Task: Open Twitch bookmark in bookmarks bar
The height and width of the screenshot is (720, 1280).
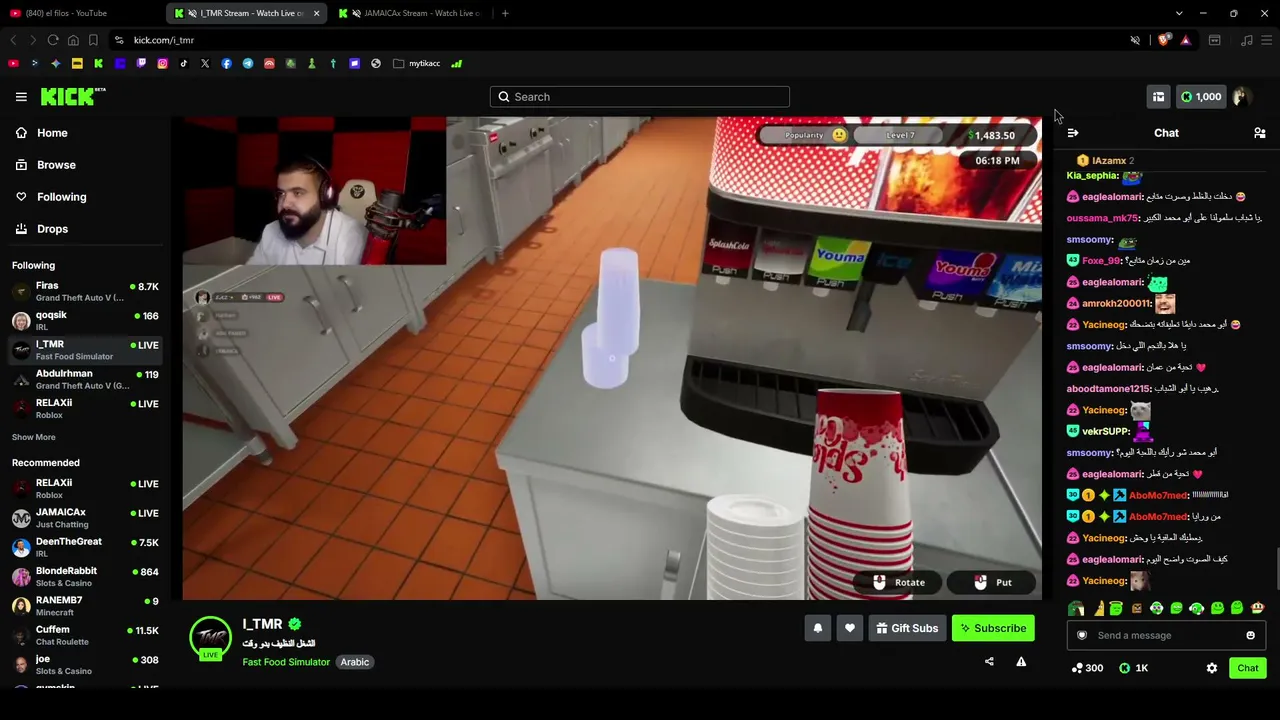Action: [x=141, y=63]
